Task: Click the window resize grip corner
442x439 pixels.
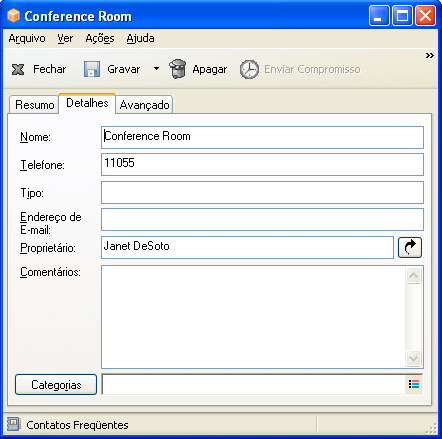Action: click(432, 428)
